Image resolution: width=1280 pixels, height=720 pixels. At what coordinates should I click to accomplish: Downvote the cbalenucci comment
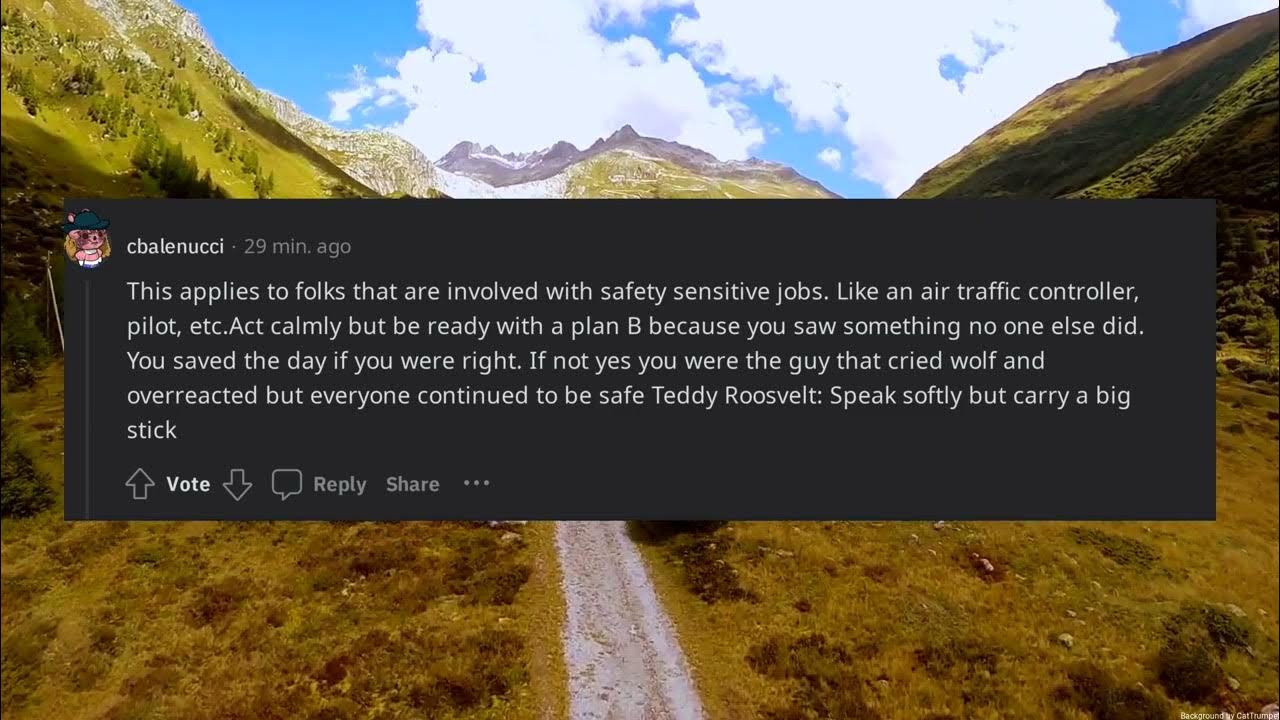point(237,484)
